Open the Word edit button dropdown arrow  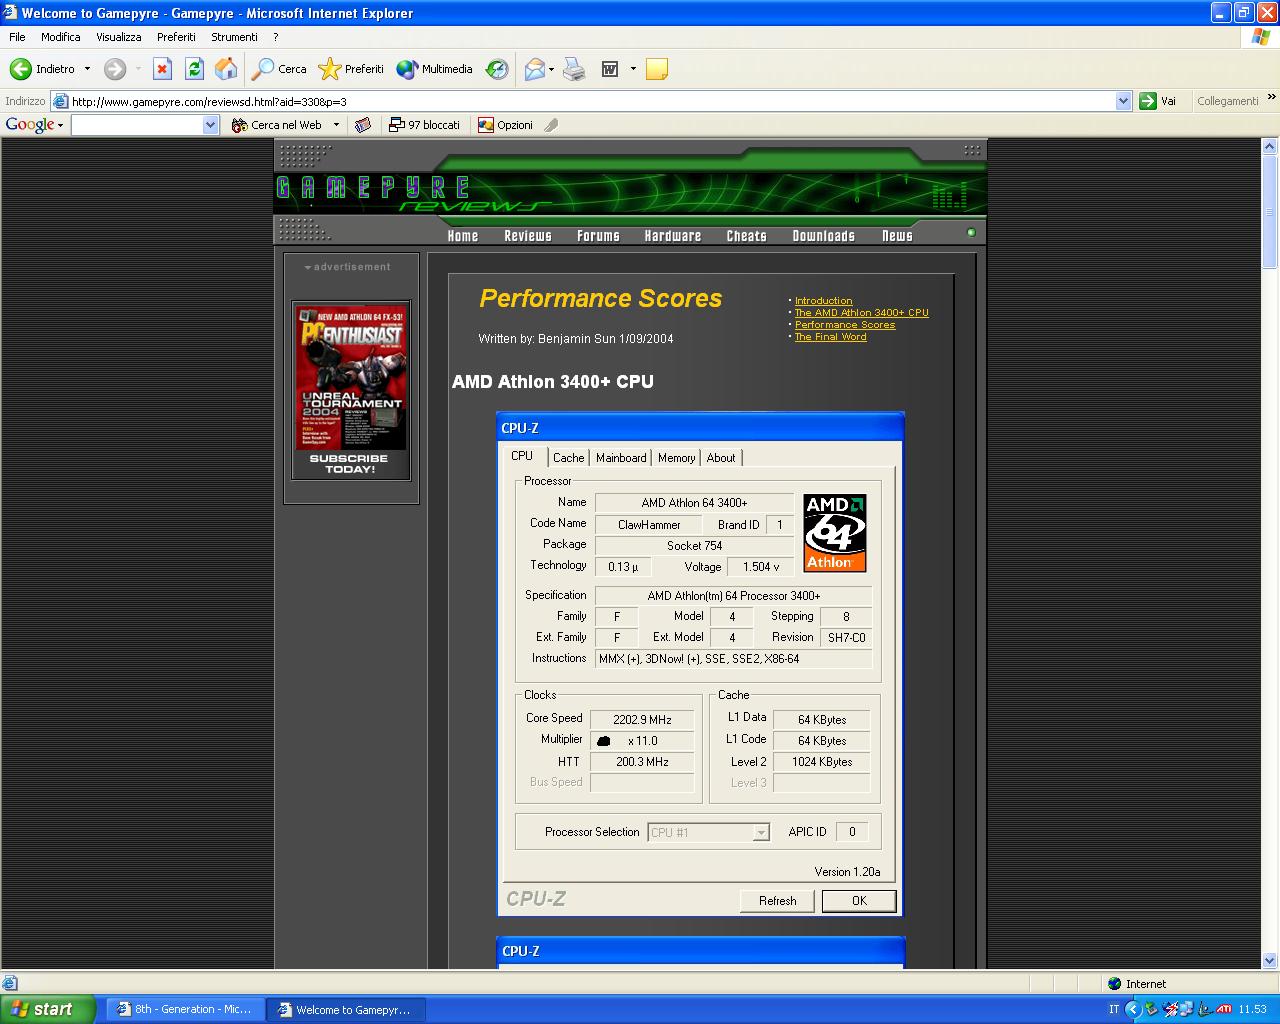pyautogui.click(x=633, y=69)
